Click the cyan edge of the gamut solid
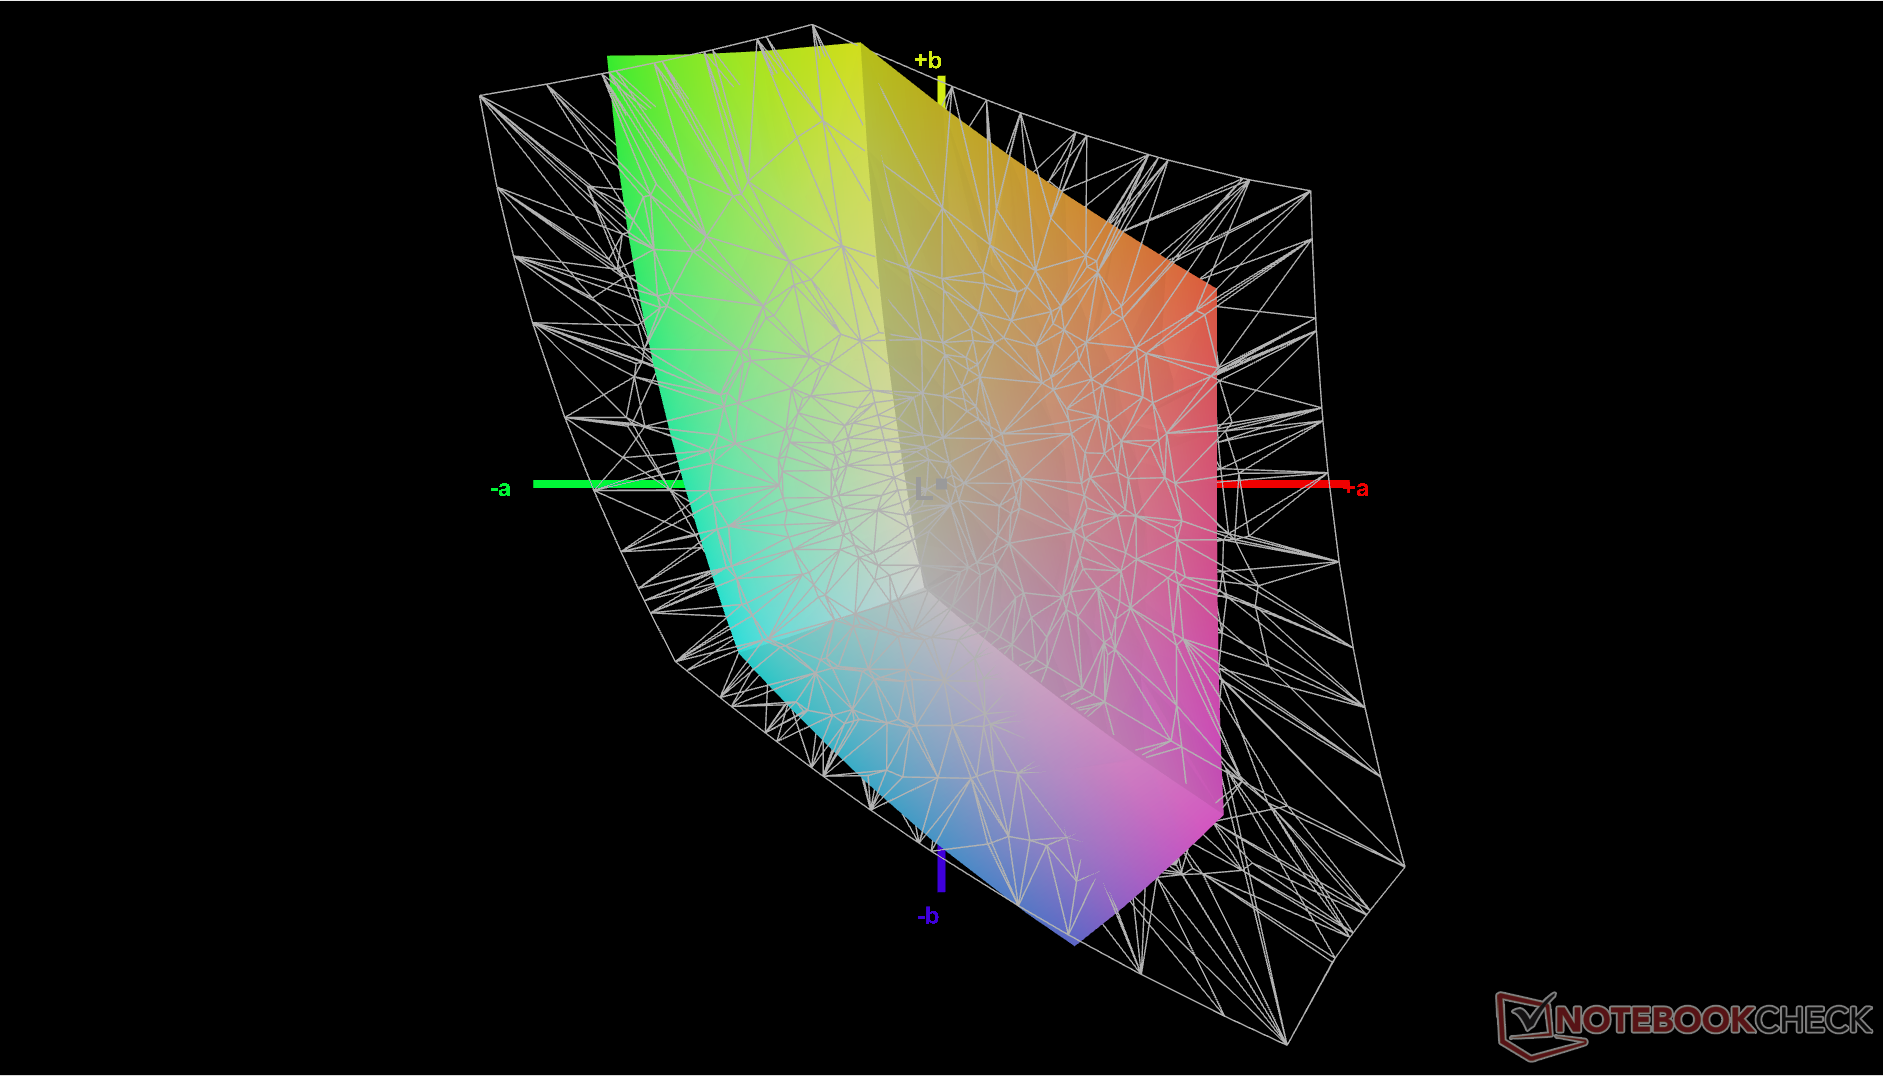 pyautogui.click(x=738, y=645)
